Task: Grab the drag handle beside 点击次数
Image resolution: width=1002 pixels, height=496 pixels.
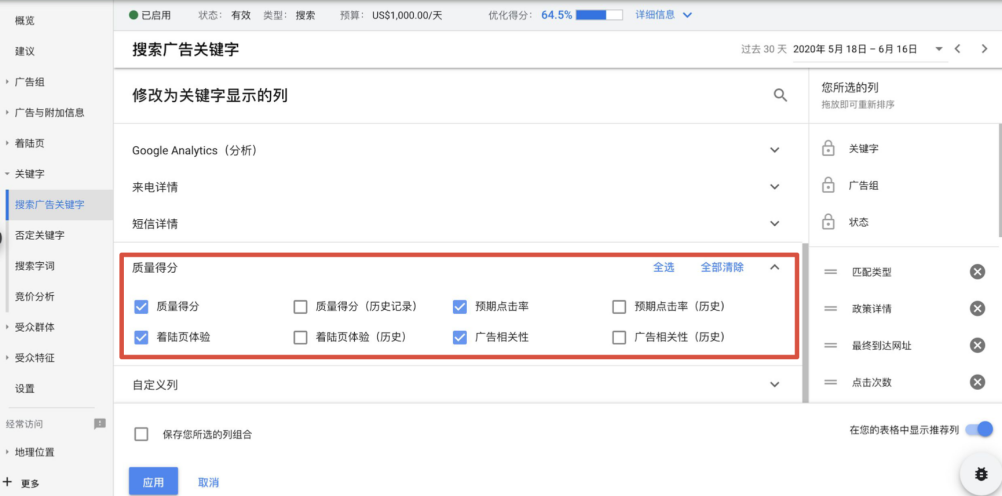Action: point(830,382)
